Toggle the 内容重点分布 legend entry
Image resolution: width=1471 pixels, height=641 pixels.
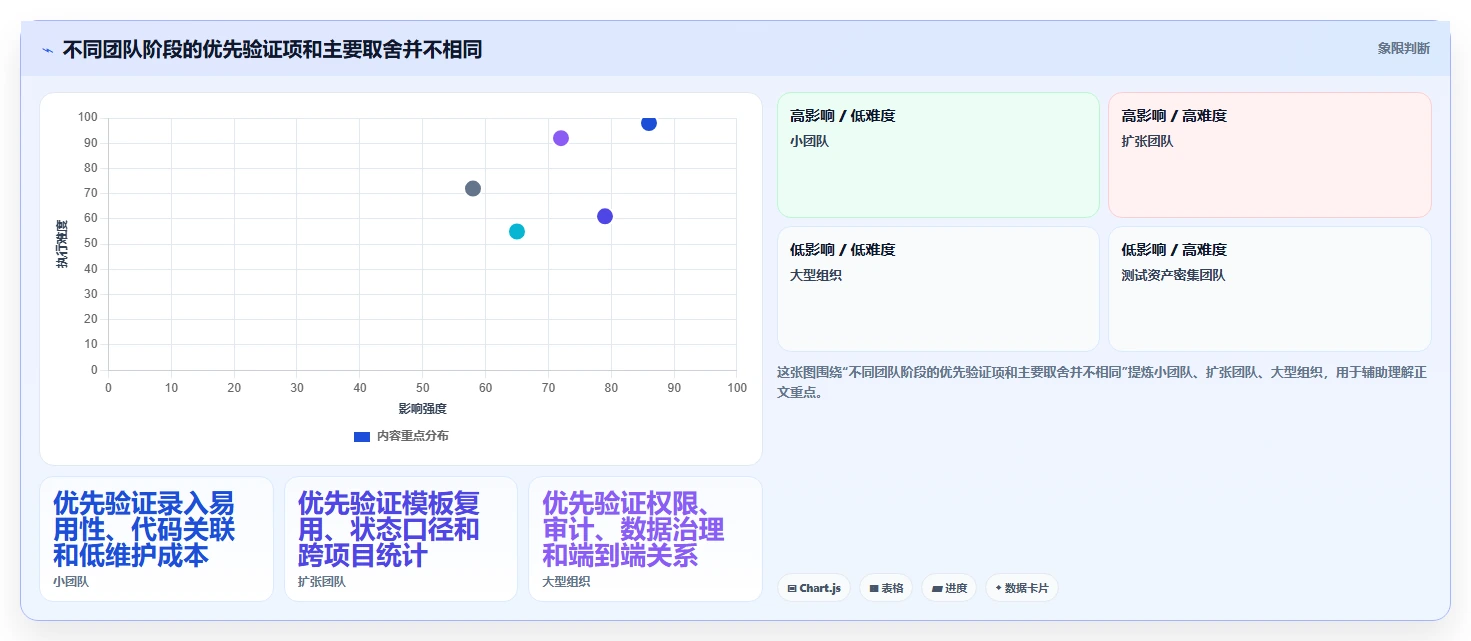coord(402,436)
